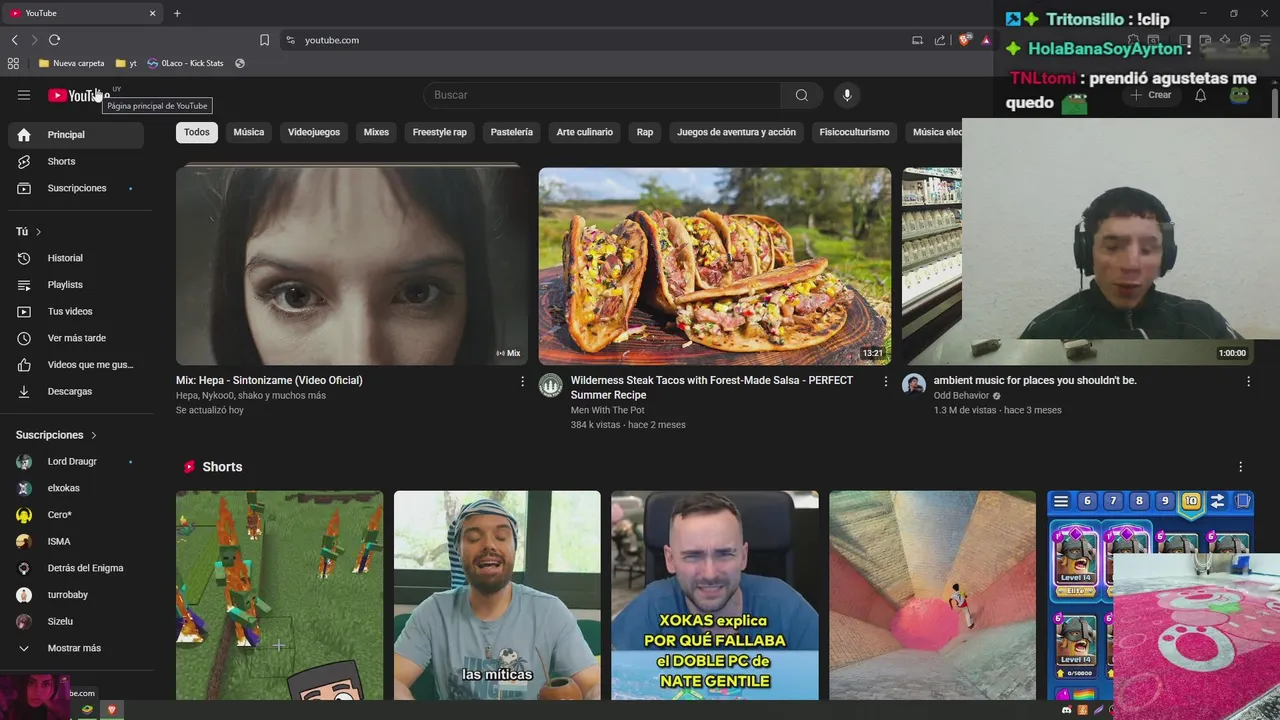Select the Pastelería filter chip
The image size is (1280, 720).
click(512, 132)
